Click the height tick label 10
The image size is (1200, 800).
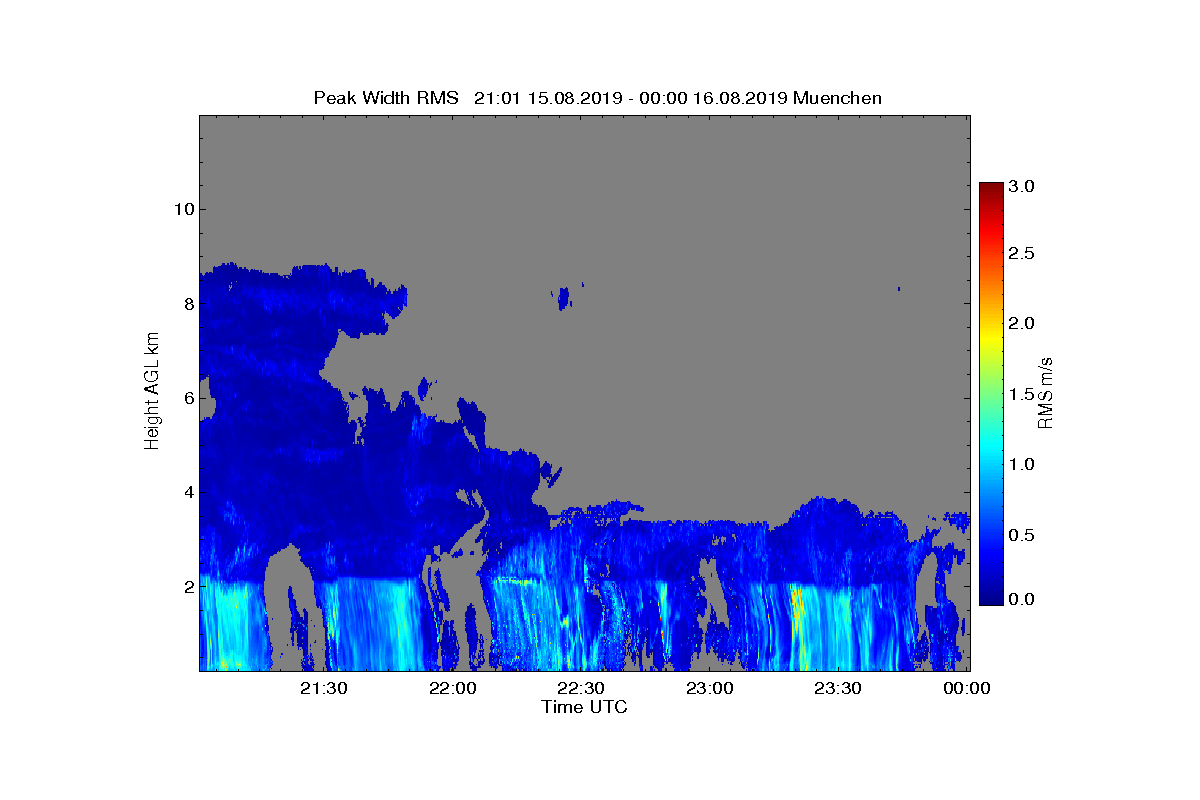click(183, 209)
